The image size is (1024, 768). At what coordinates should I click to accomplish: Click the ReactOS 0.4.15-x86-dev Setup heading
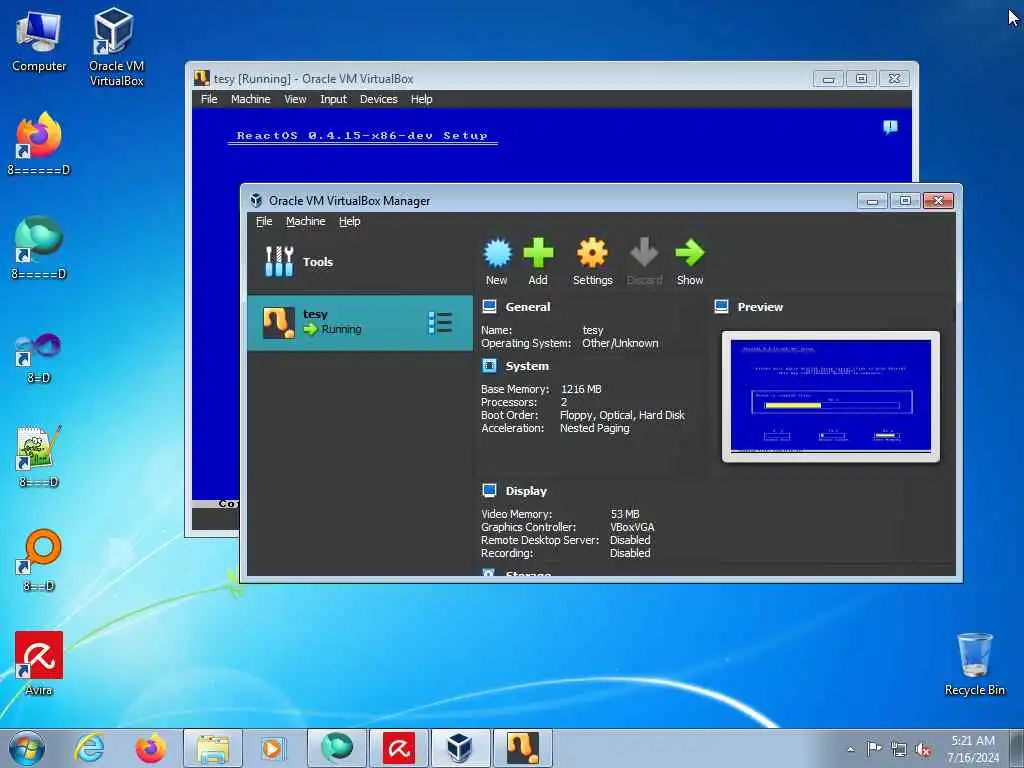(362, 136)
